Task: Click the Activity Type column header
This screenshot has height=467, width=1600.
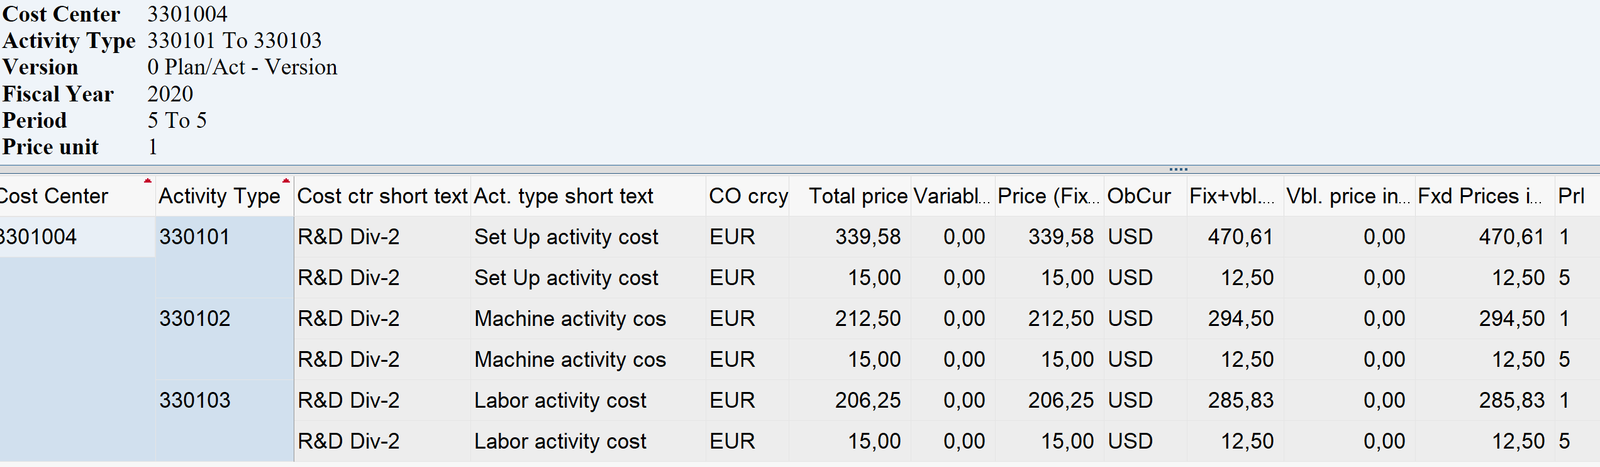Action: pyautogui.click(x=219, y=196)
